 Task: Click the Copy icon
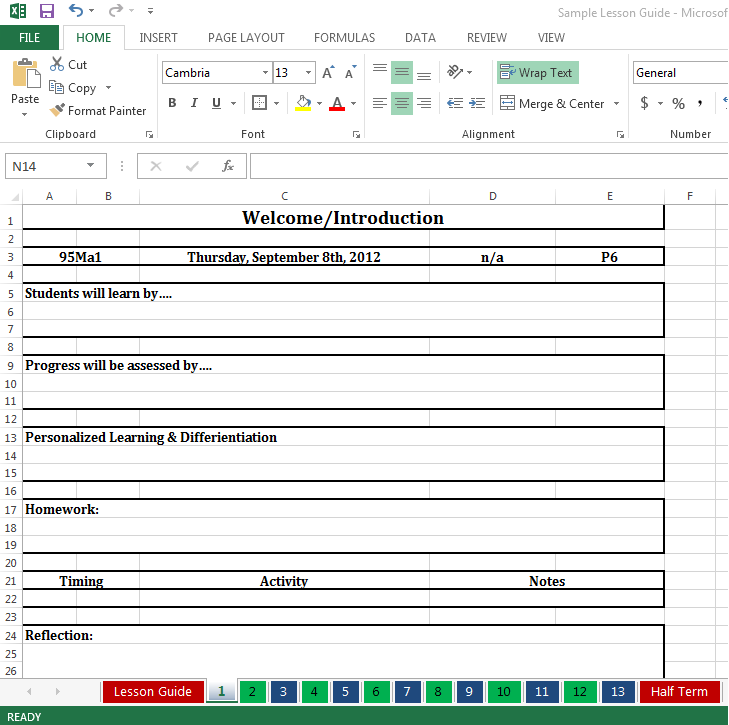[57, 87]
